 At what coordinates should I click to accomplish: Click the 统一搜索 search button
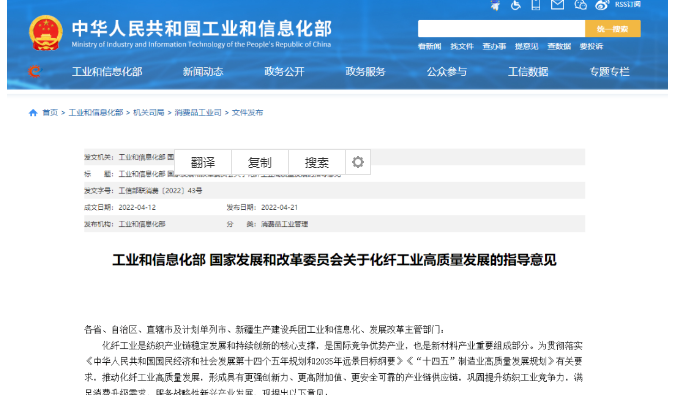coord(613,29)
